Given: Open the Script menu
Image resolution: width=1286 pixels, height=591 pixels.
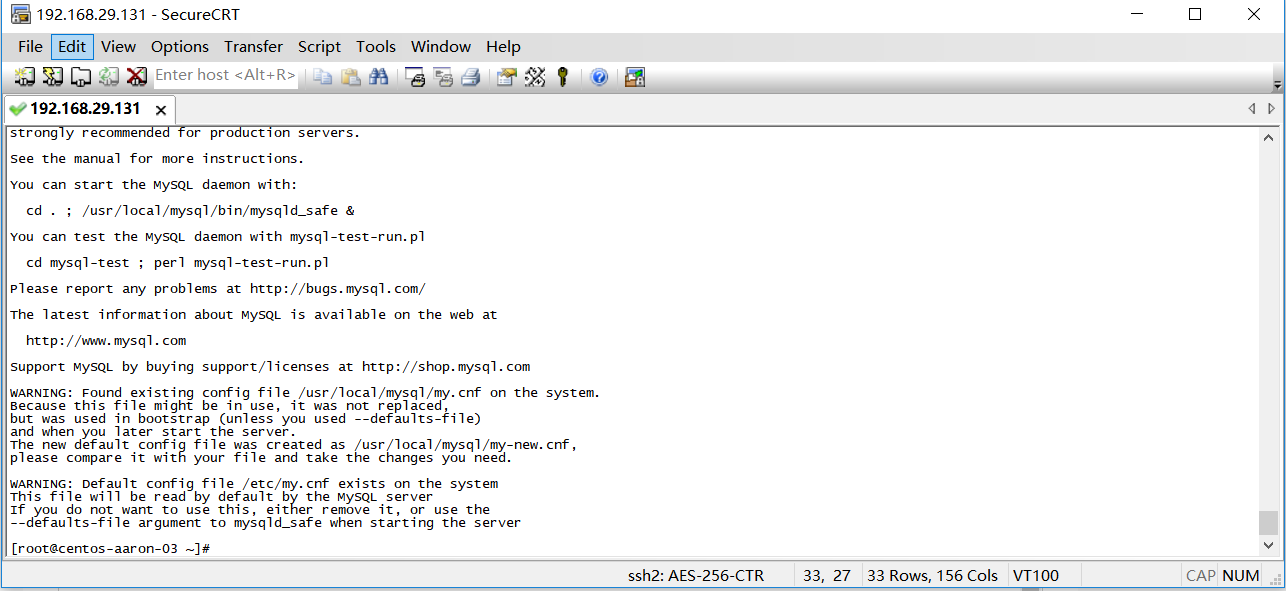Looking at the screenshot, I should click(x=319, y=46).
